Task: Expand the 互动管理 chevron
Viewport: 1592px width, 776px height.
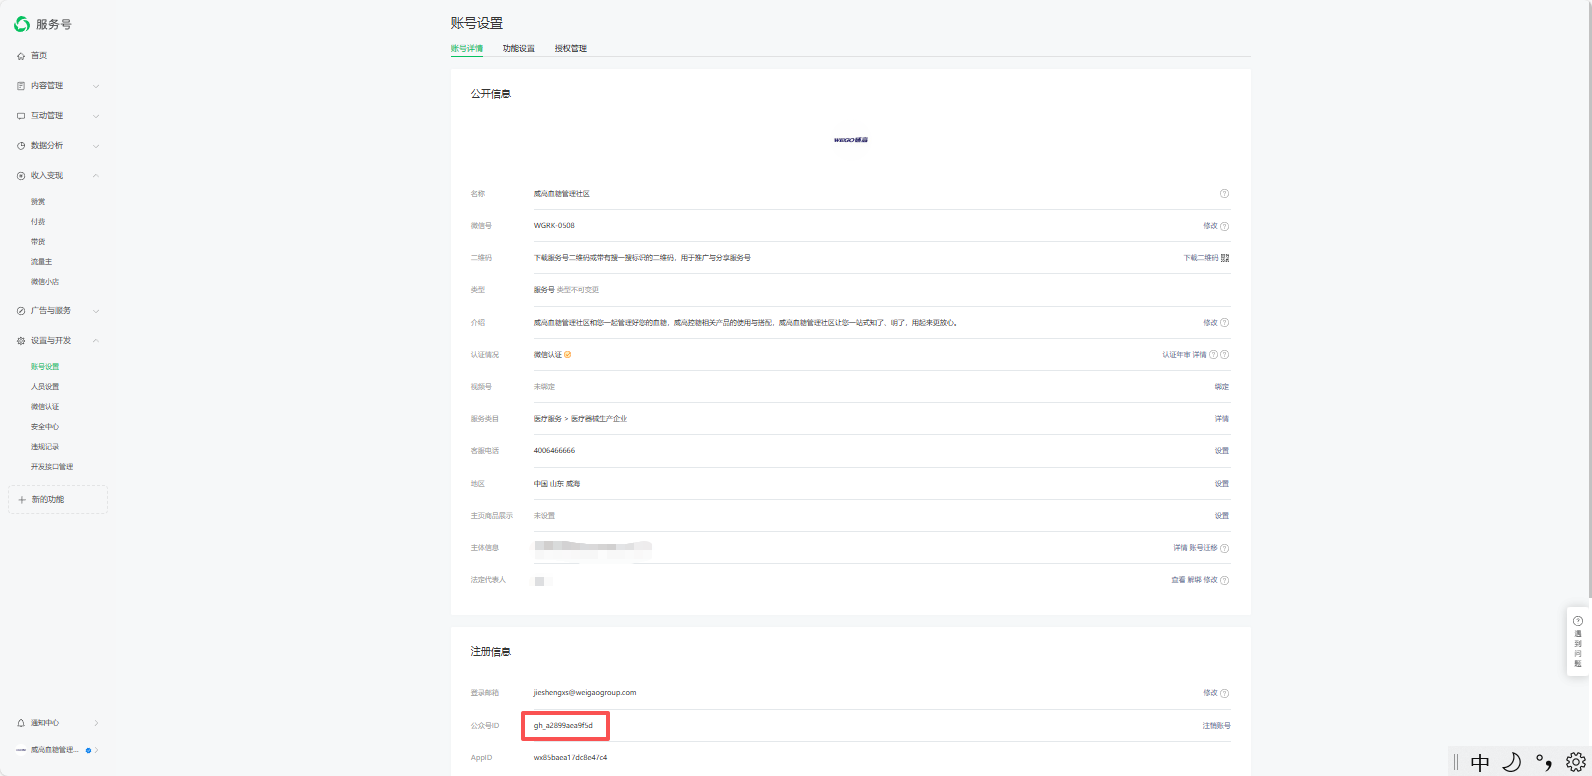Action: pyautogui.click(x=96, y=116)
